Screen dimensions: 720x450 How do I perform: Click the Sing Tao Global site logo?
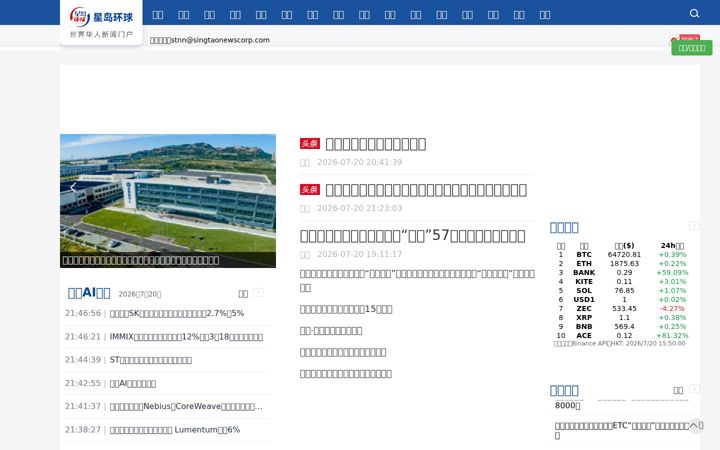point(101,22)
